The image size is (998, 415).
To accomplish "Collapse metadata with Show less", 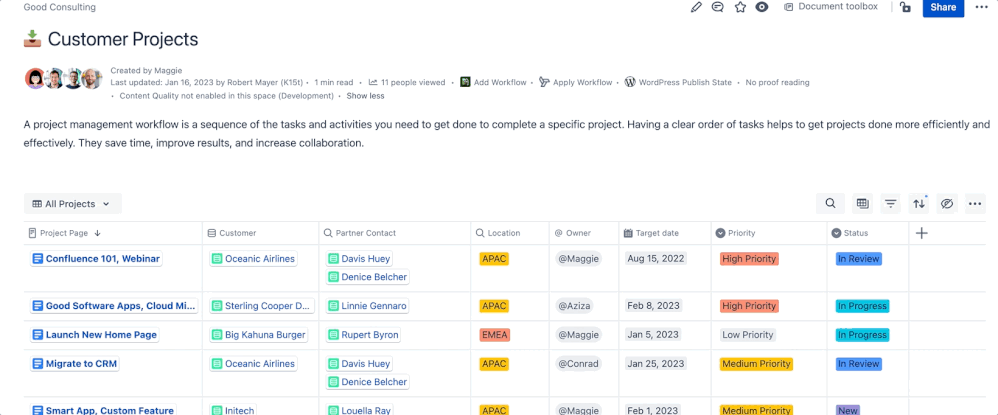I will pos(365,96).
